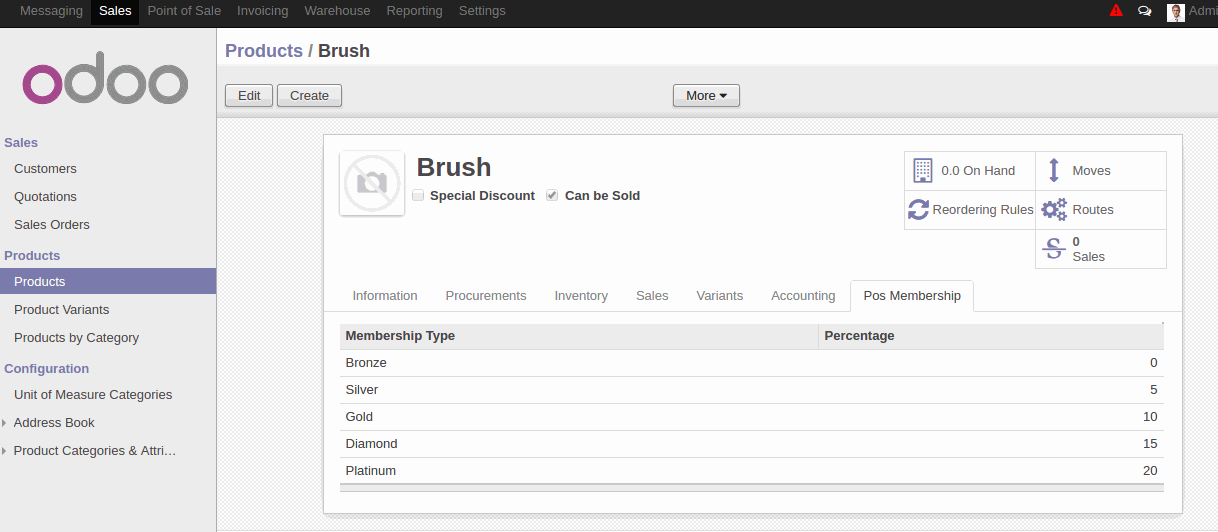Click the Routes gears icon

1054,210
